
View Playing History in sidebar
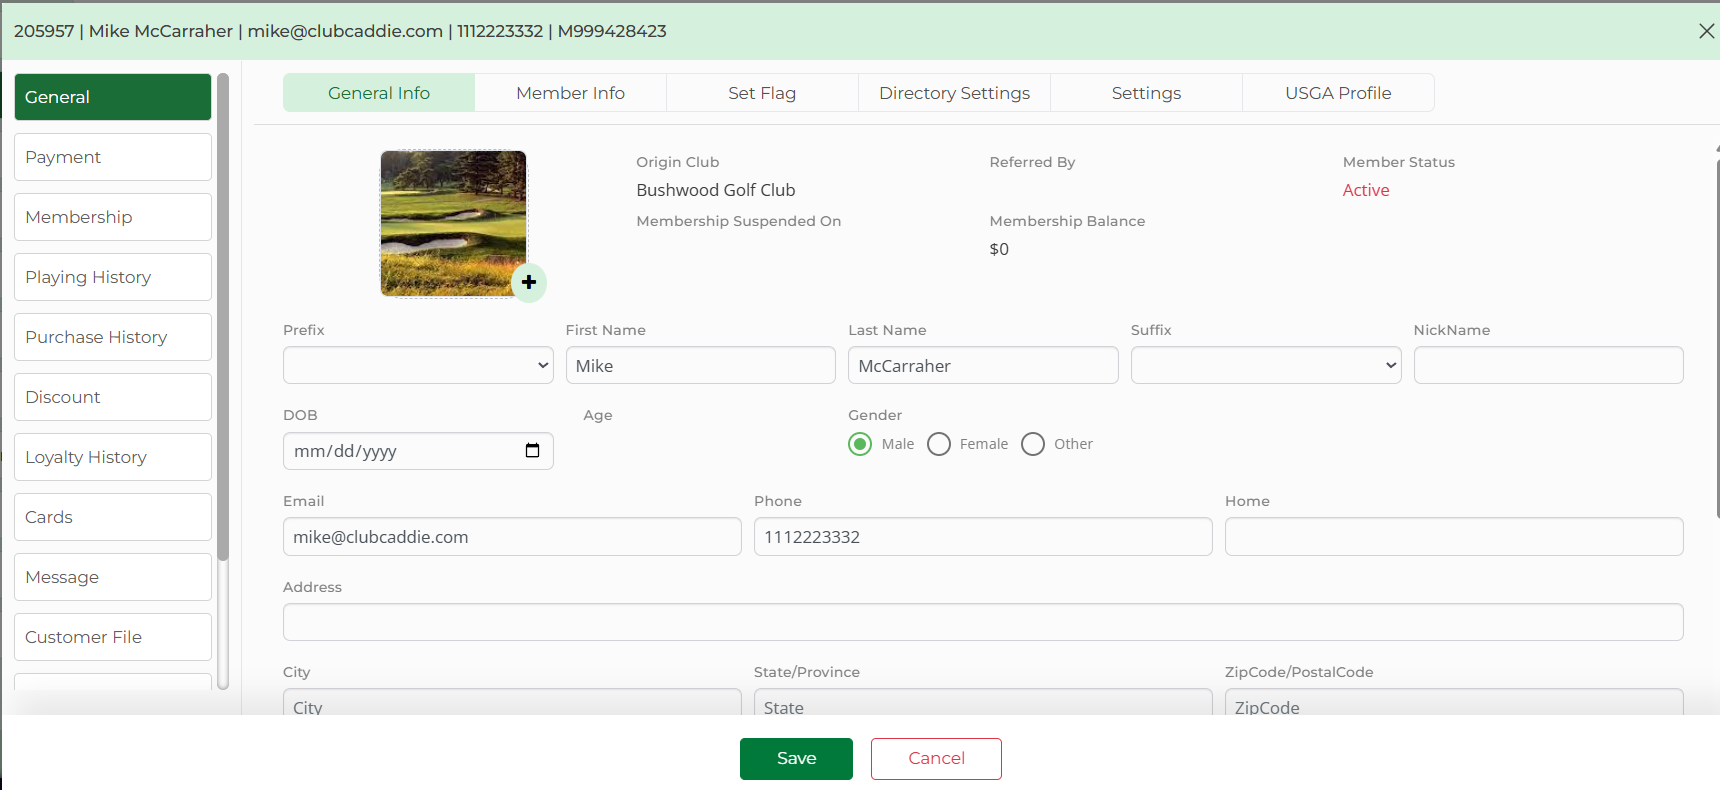tap(113, 277)
